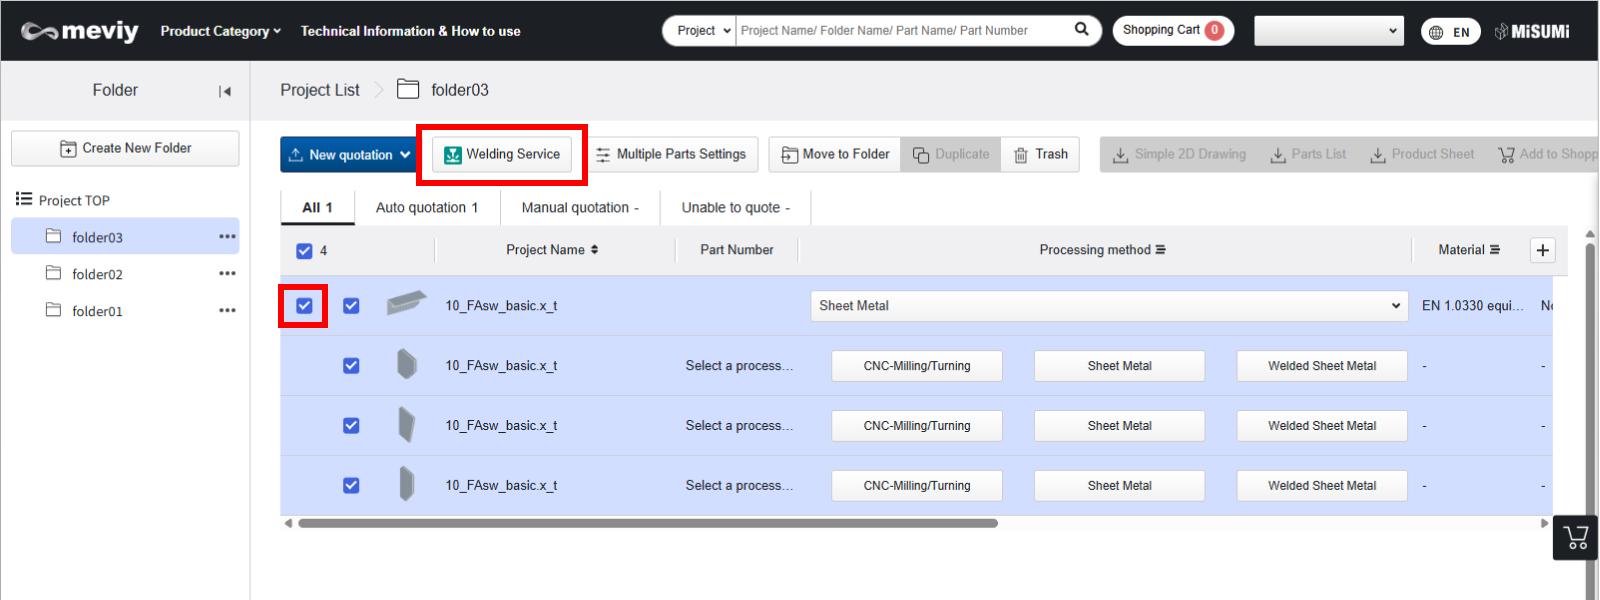Click the MISUMI logo
This screenshot has width=1600, height=600.
pos(1532,31)
